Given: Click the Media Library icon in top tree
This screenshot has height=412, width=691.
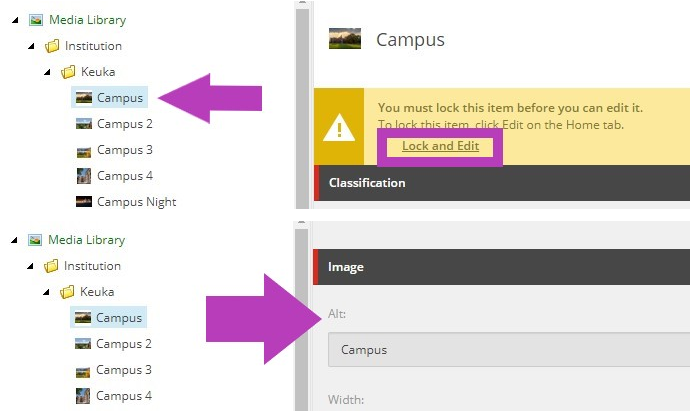Looking at the screenshot, I should pos(36,20).
